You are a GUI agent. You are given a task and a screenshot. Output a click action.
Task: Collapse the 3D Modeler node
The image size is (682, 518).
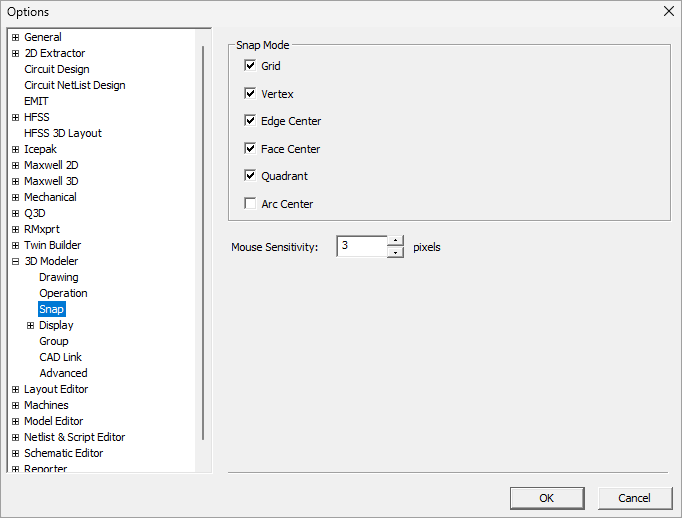(x=16, y=261)
